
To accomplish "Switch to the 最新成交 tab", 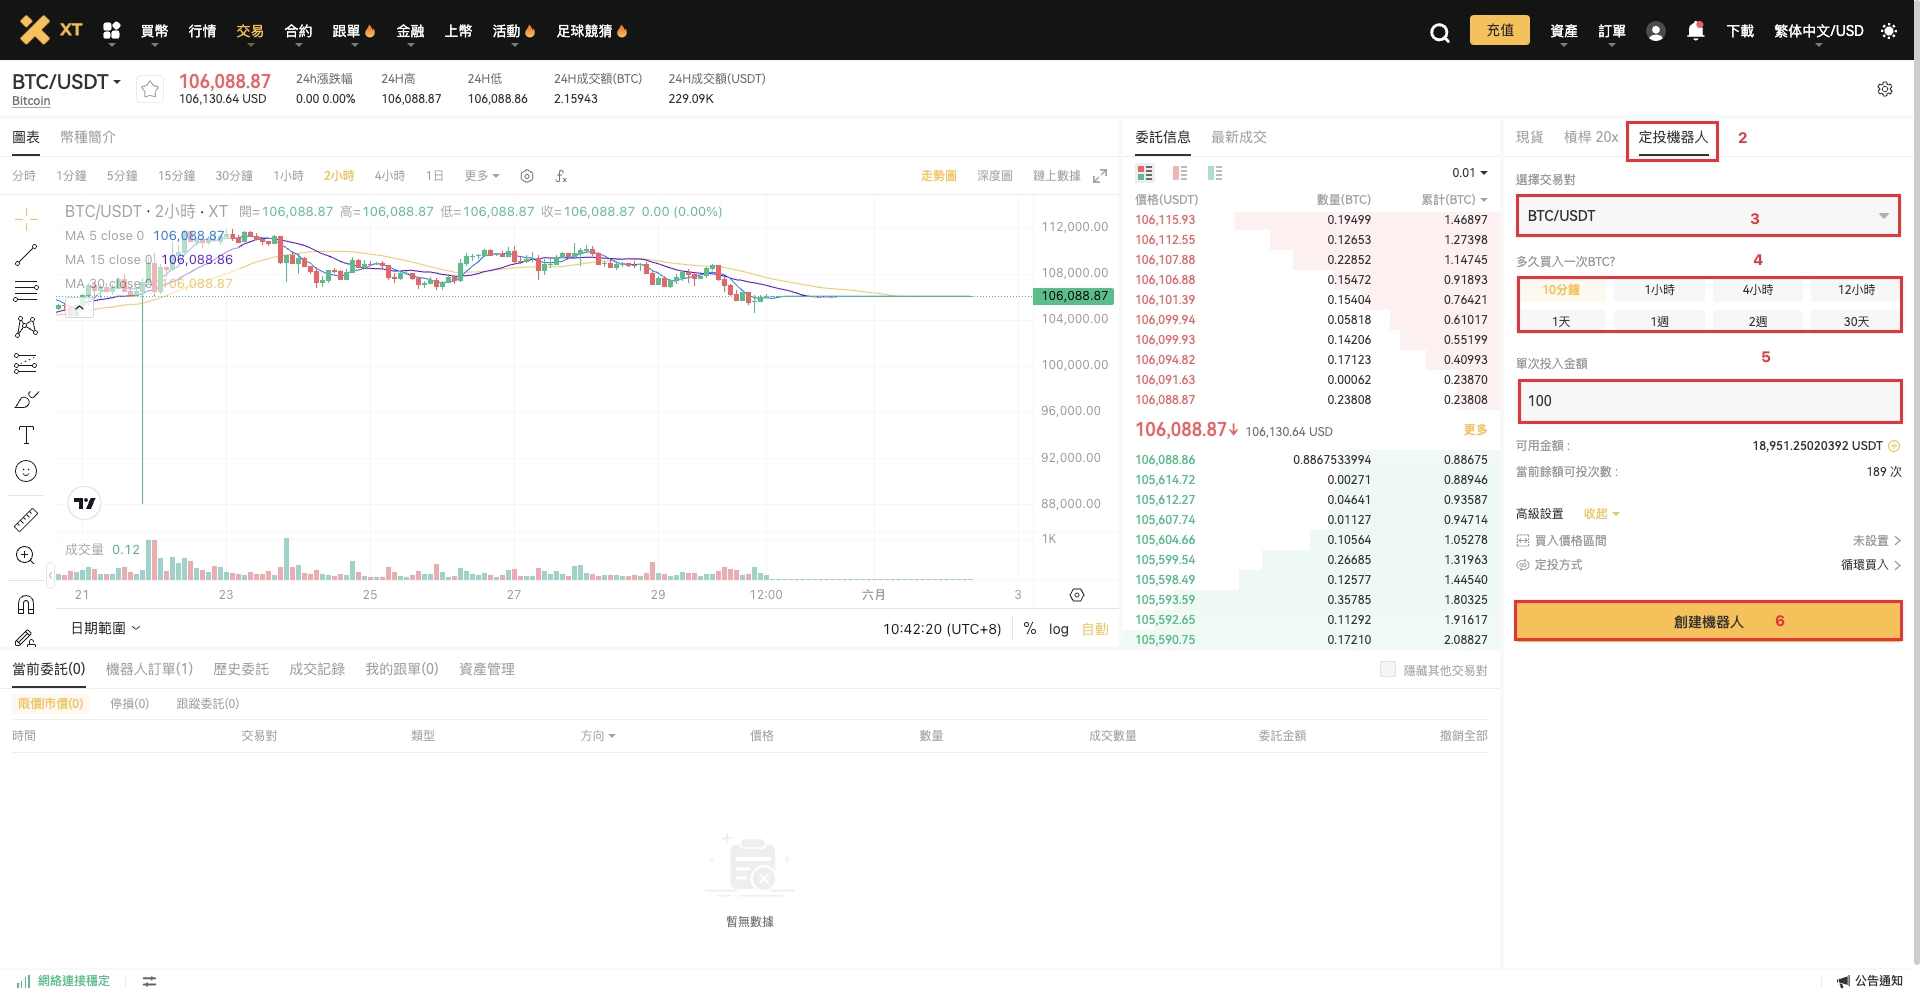I will point(1239,137).
